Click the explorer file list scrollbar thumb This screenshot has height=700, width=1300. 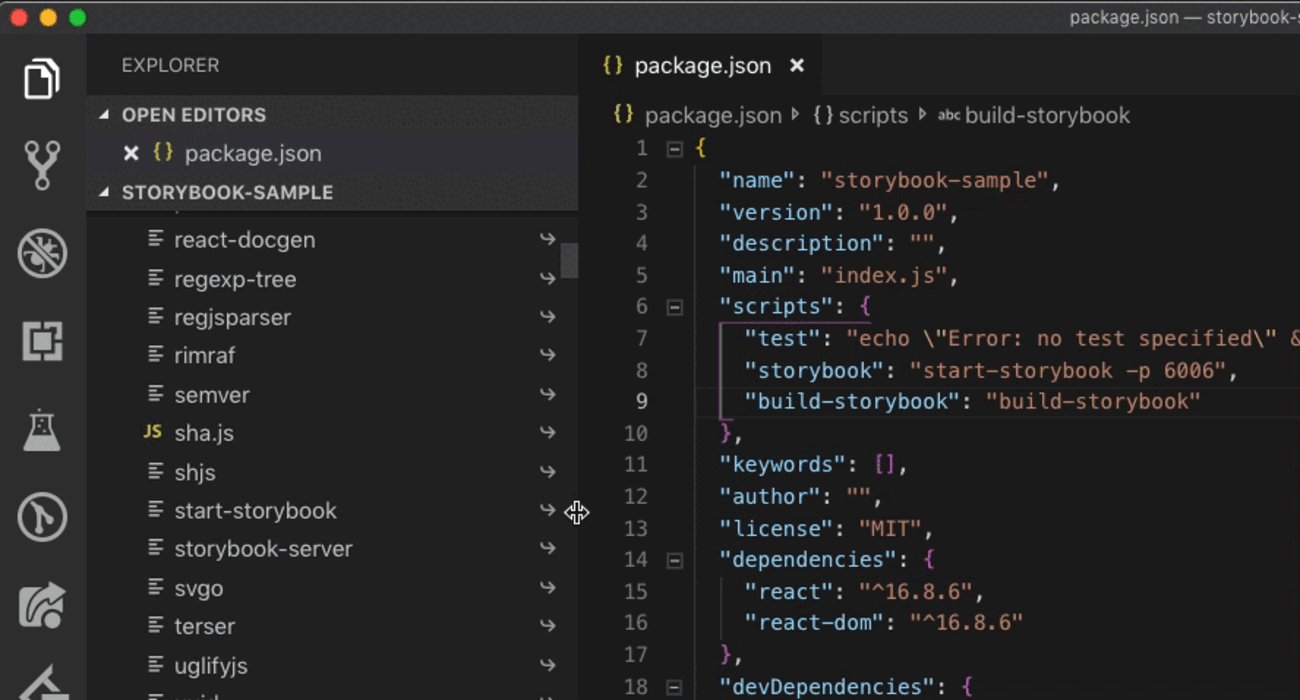click(569, 260)
